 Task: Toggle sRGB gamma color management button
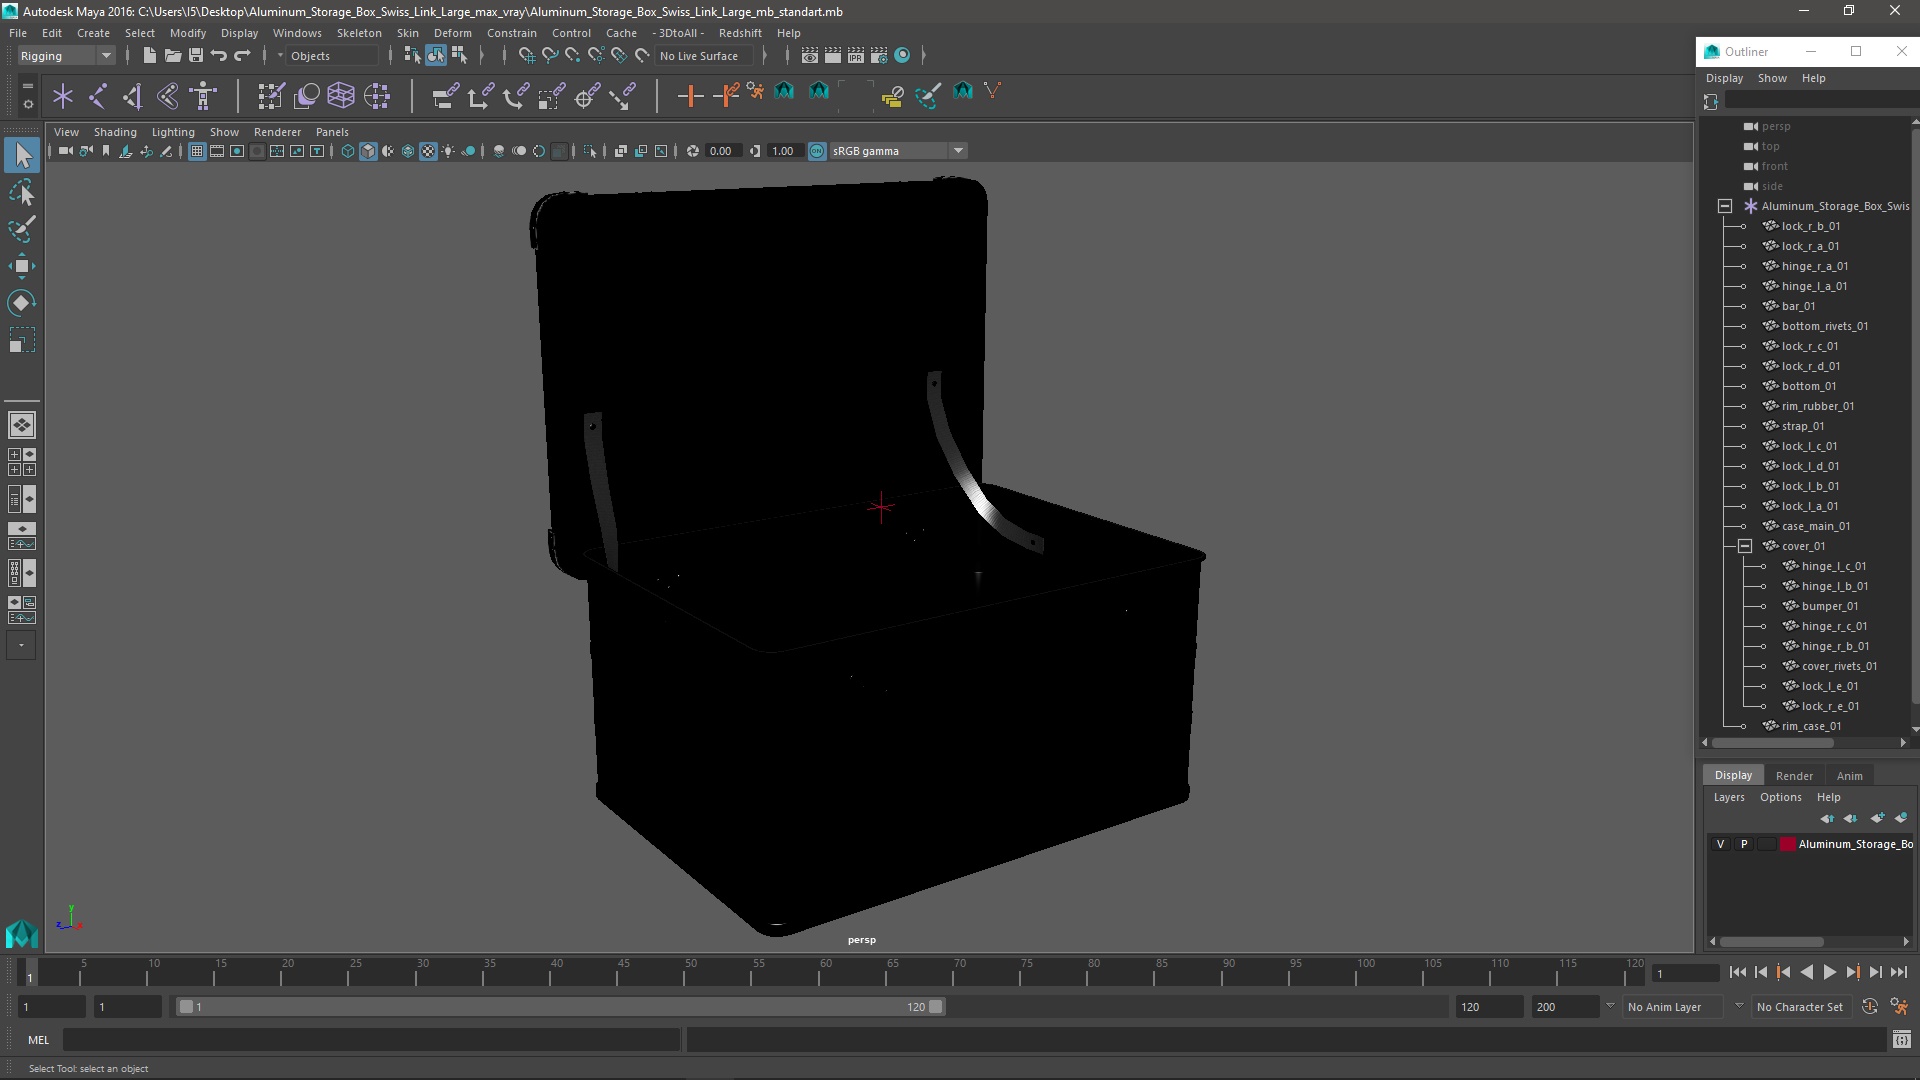point(817,151)
